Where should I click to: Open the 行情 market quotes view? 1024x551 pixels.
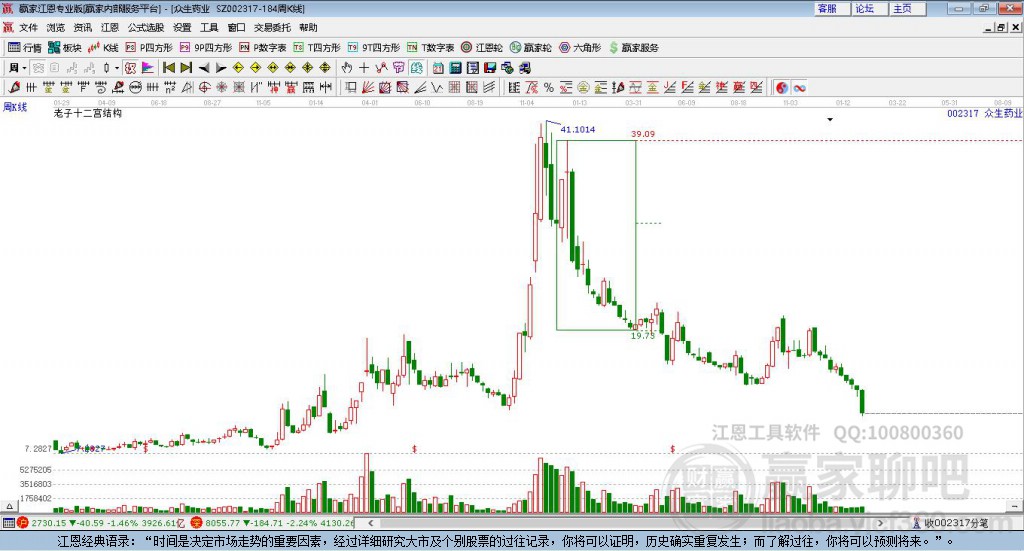click(24, 48)
